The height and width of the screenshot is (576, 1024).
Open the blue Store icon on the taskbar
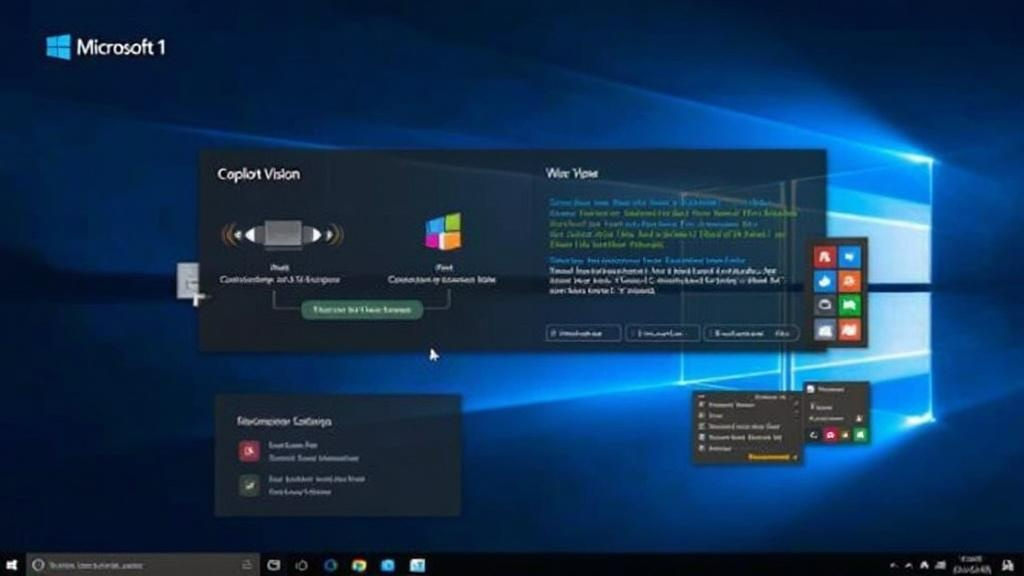point(388,565)
